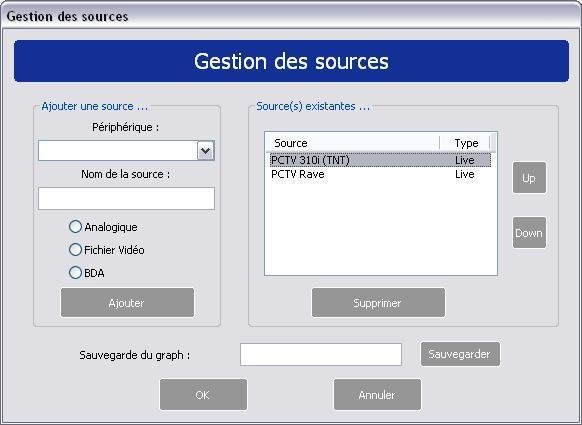This screenshot has height=425, width=582.
Task: Select the Analogique radio button
Action: point(75,226)
